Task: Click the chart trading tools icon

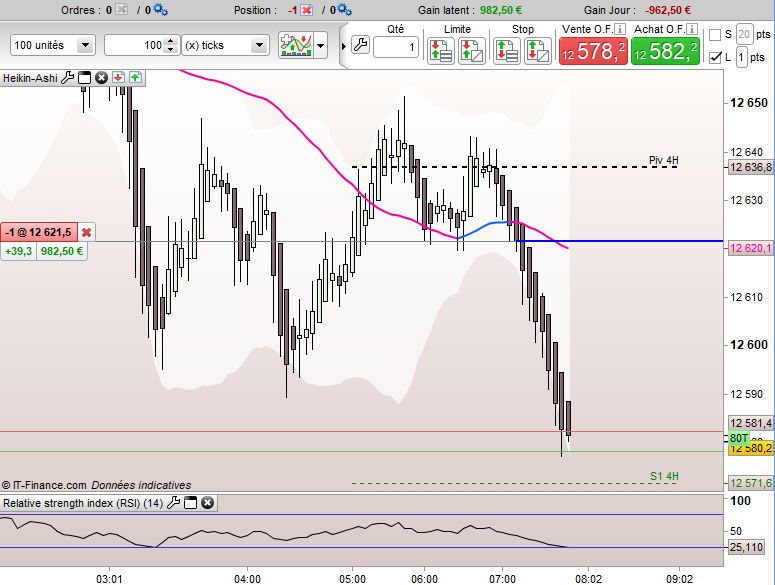Action: point(296,45)
